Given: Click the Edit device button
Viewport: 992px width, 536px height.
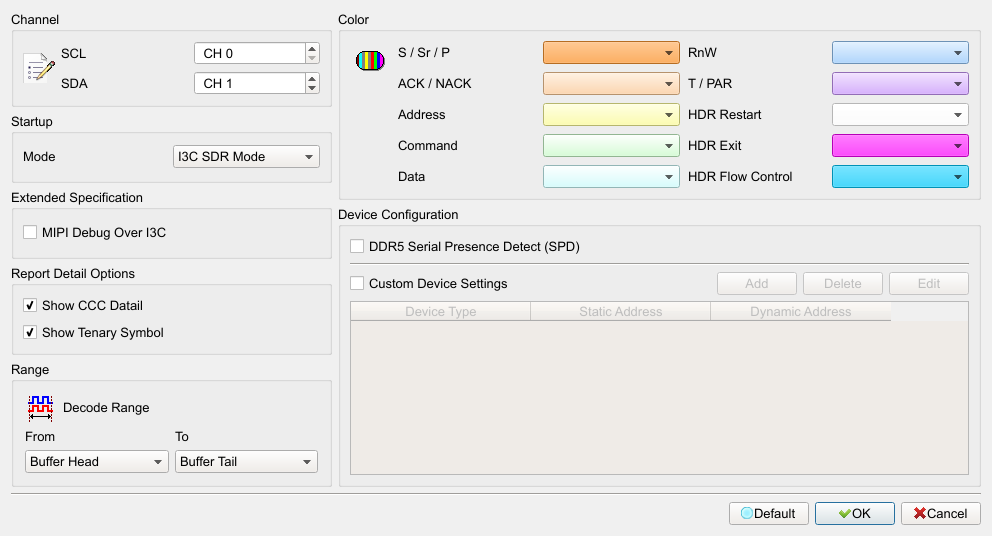Looking at the screenshot, I should [929, 284].
